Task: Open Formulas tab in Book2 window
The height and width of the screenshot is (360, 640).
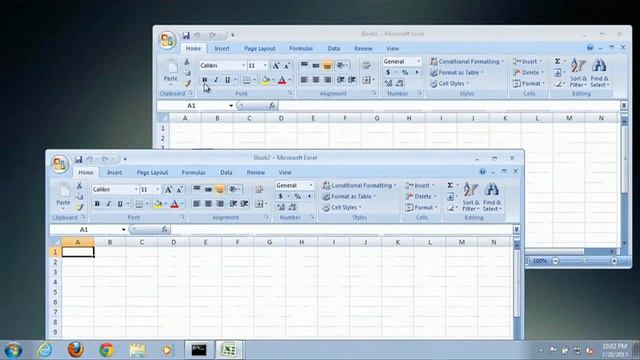Action: [193, 172]
